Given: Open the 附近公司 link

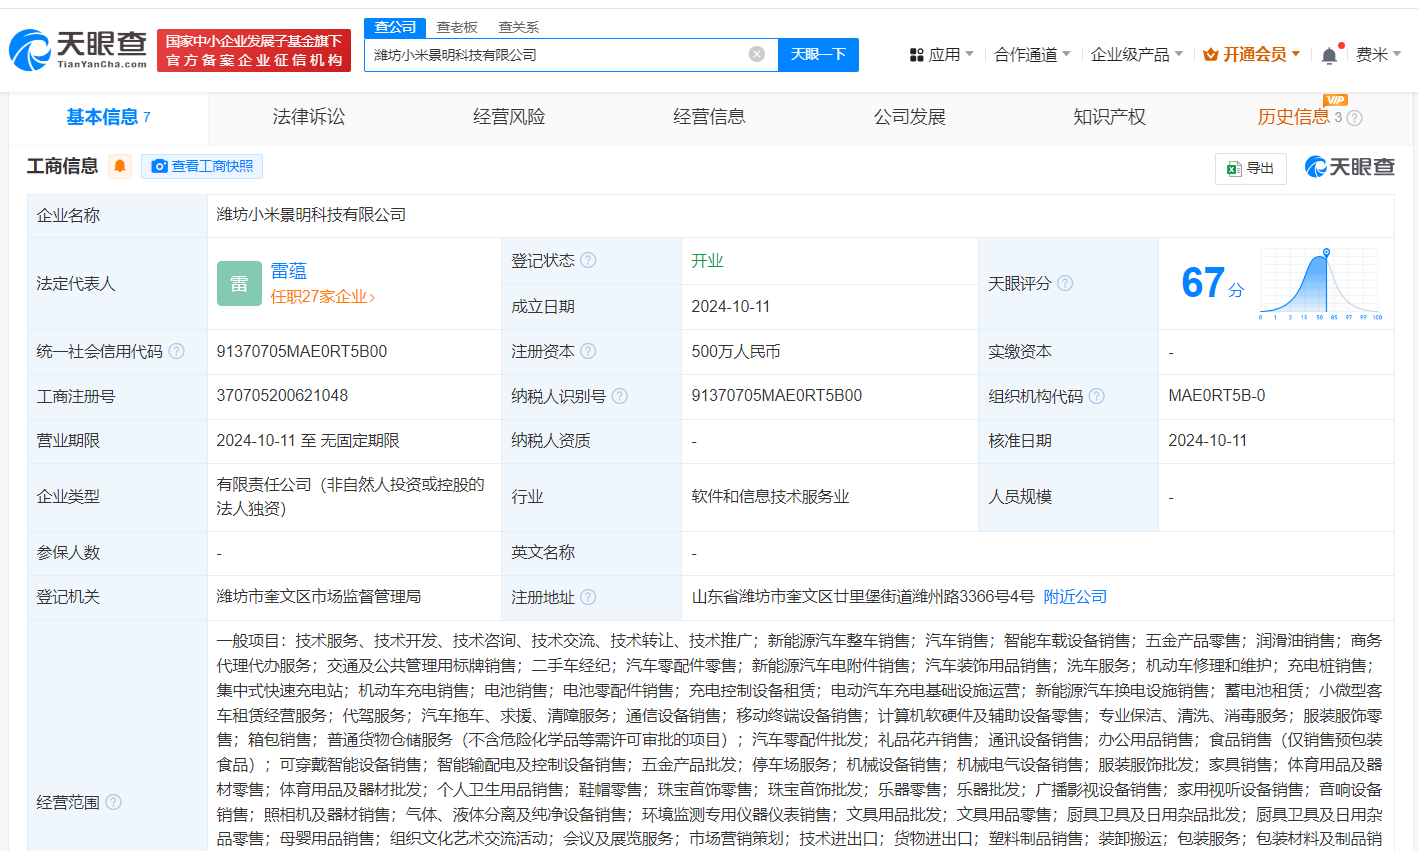Looking at the screenshot, I should point(1074,595).
